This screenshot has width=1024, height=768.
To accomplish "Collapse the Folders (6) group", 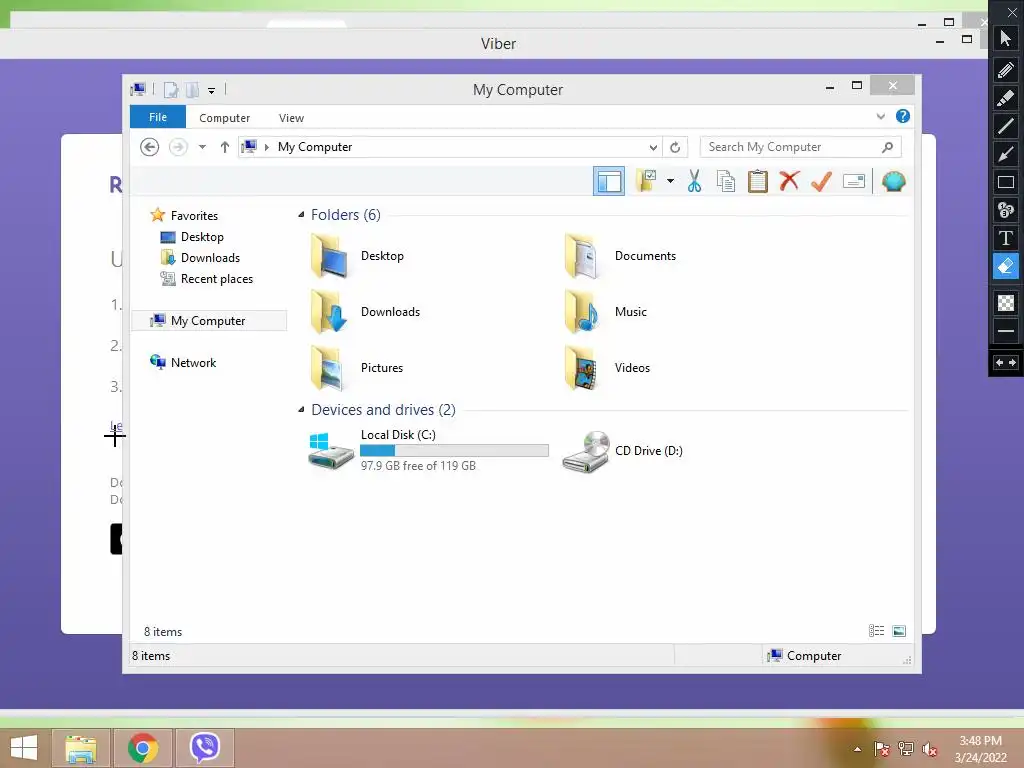I will tap(301, 215).
